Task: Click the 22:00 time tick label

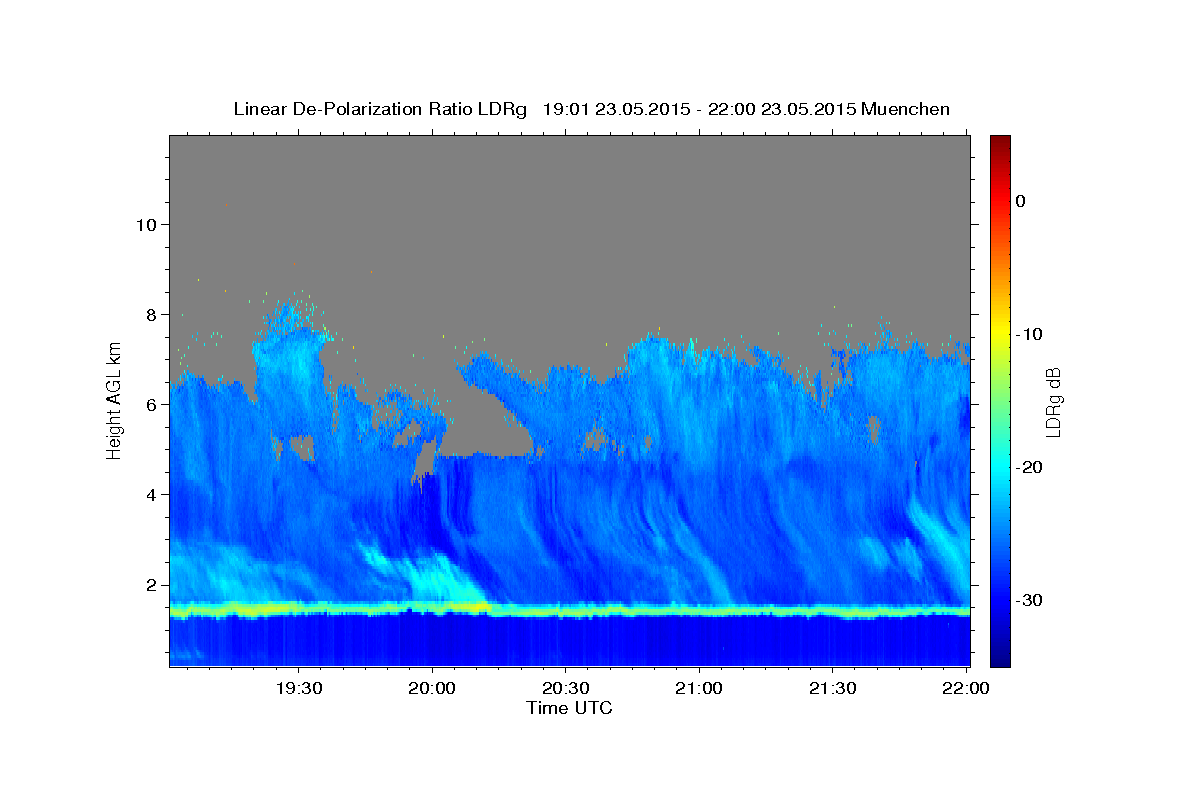Action: click(966, 688)
